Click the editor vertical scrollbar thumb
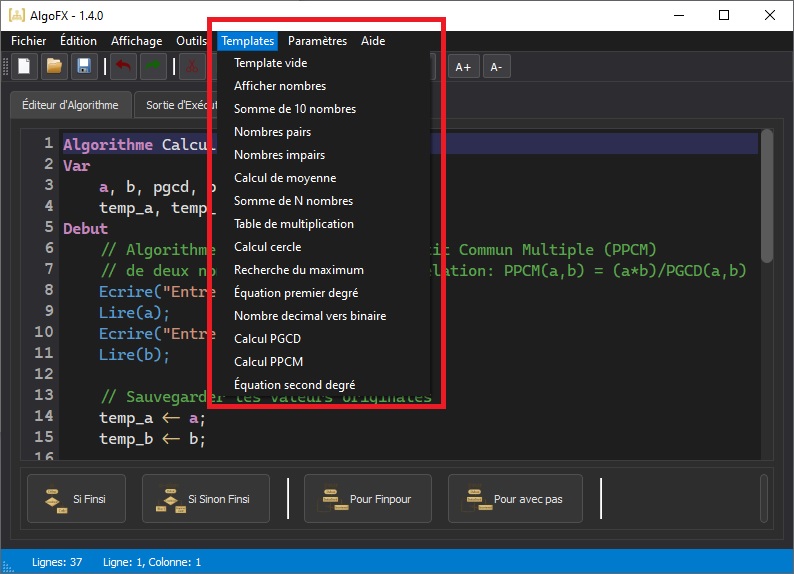Screen dimensions: 794x574 [x=767, y=196]
